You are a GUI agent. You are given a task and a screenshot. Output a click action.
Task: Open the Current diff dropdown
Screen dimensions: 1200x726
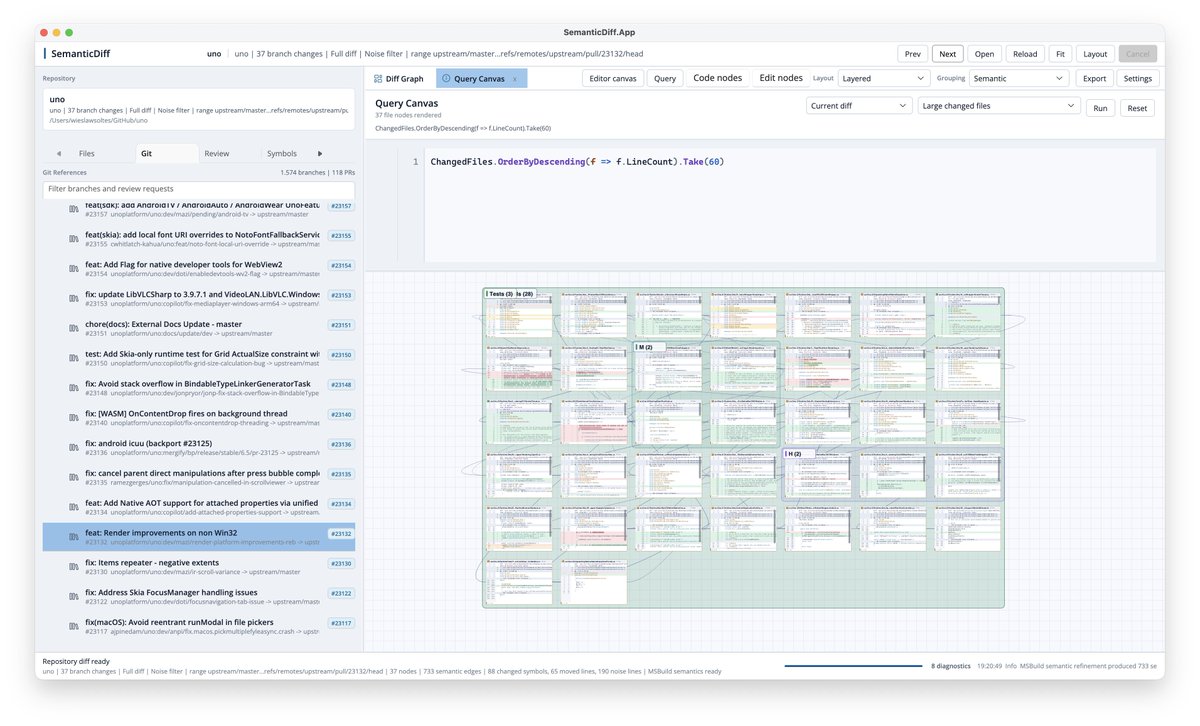click(857, 106)
